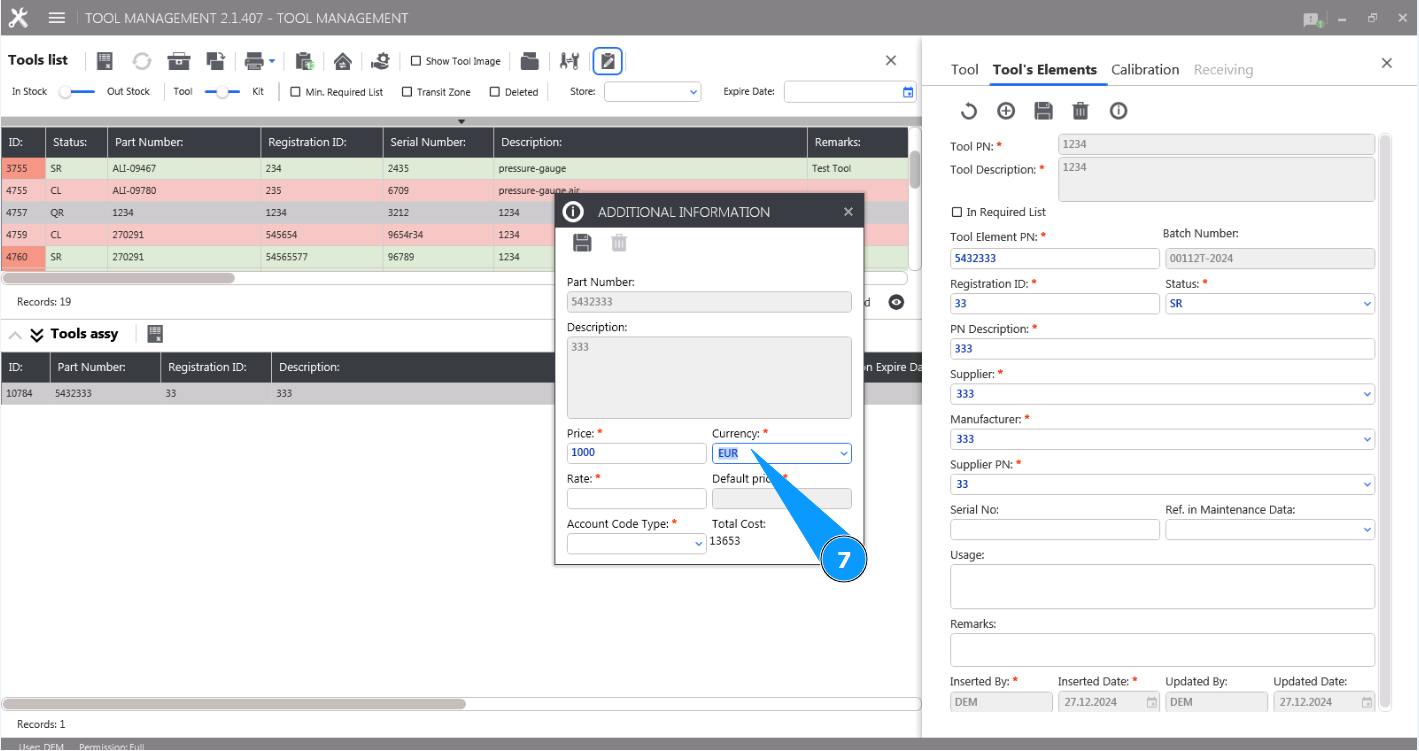Close the tool details side panel
The height and width of the screenshot is (751, 1419).
(1387, 63)
